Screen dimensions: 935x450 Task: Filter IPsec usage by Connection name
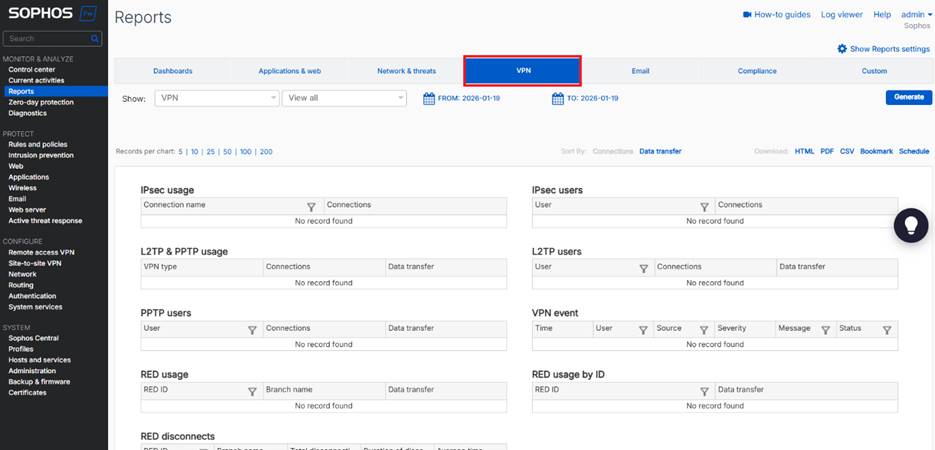point(311,206)
